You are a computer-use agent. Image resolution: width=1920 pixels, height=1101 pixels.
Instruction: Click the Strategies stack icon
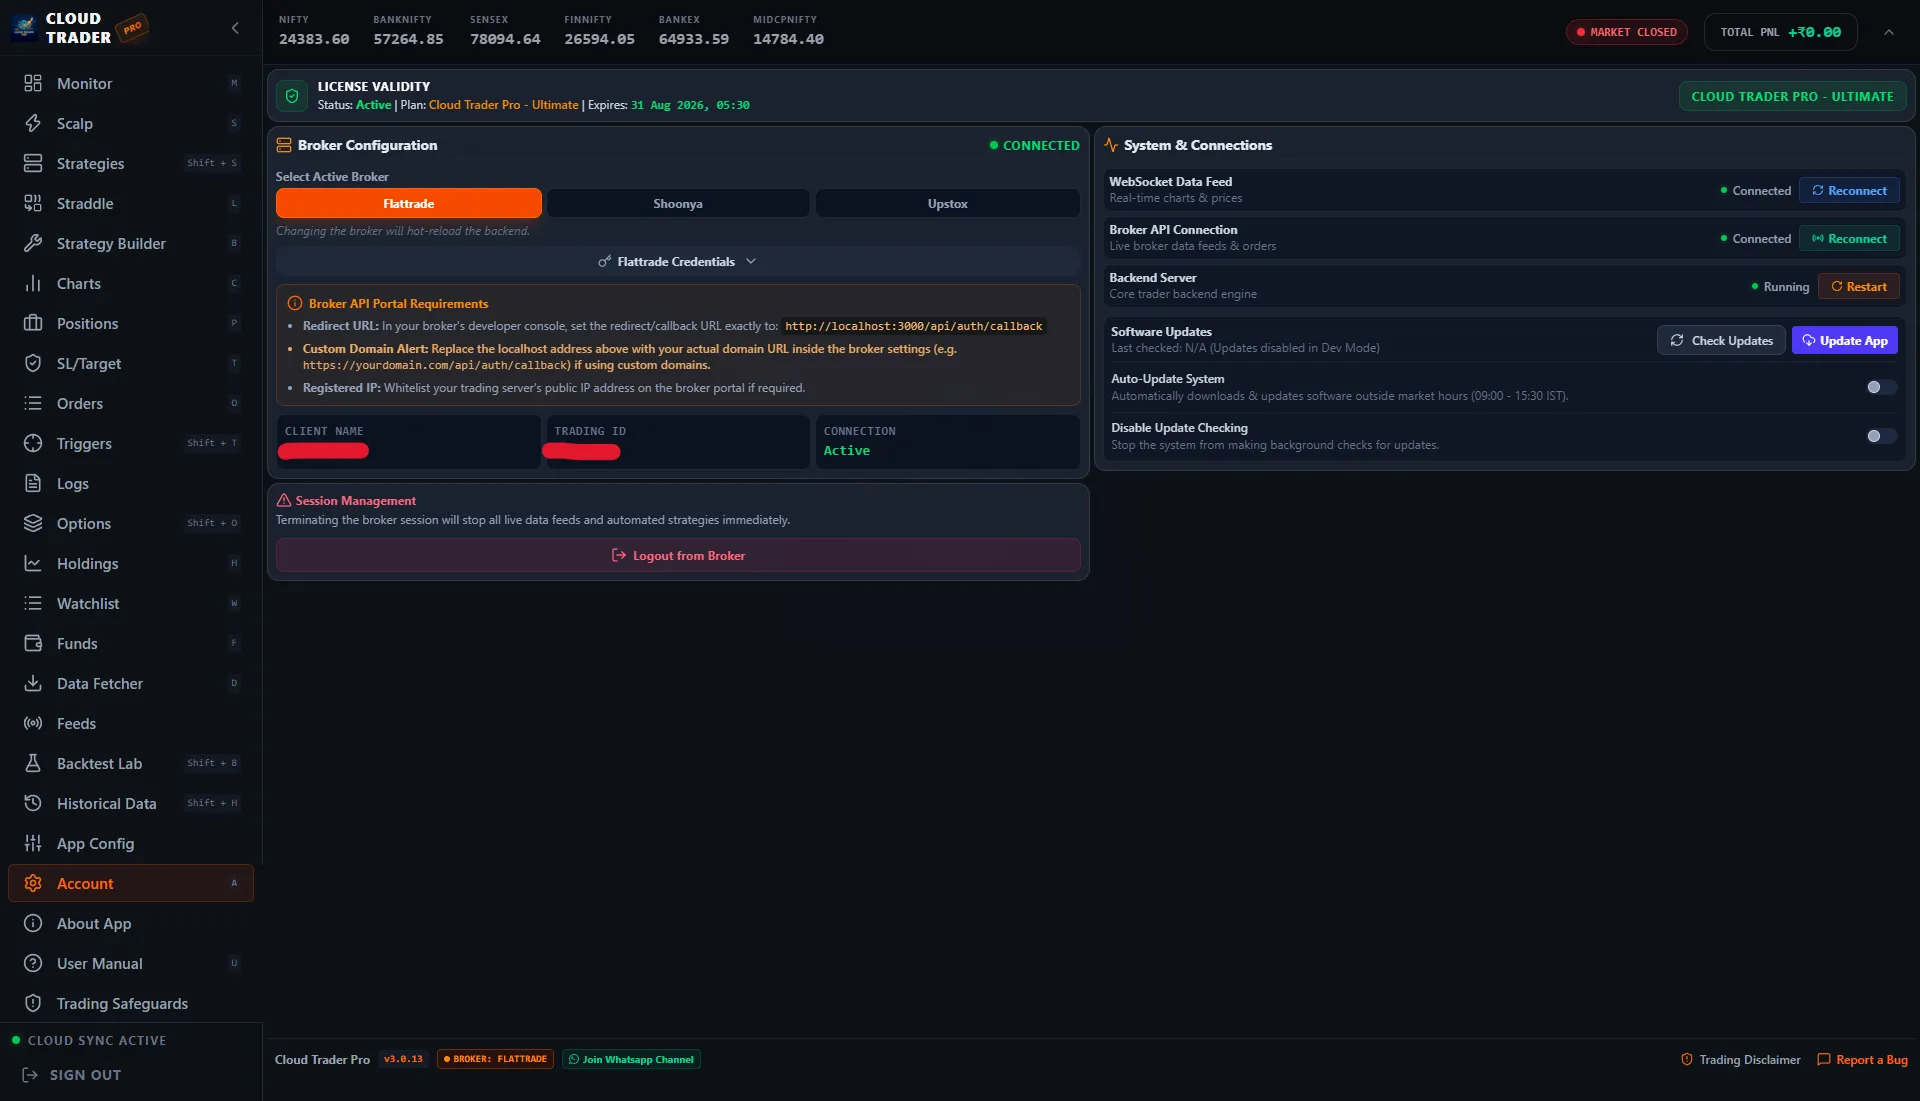click(33, 163)
